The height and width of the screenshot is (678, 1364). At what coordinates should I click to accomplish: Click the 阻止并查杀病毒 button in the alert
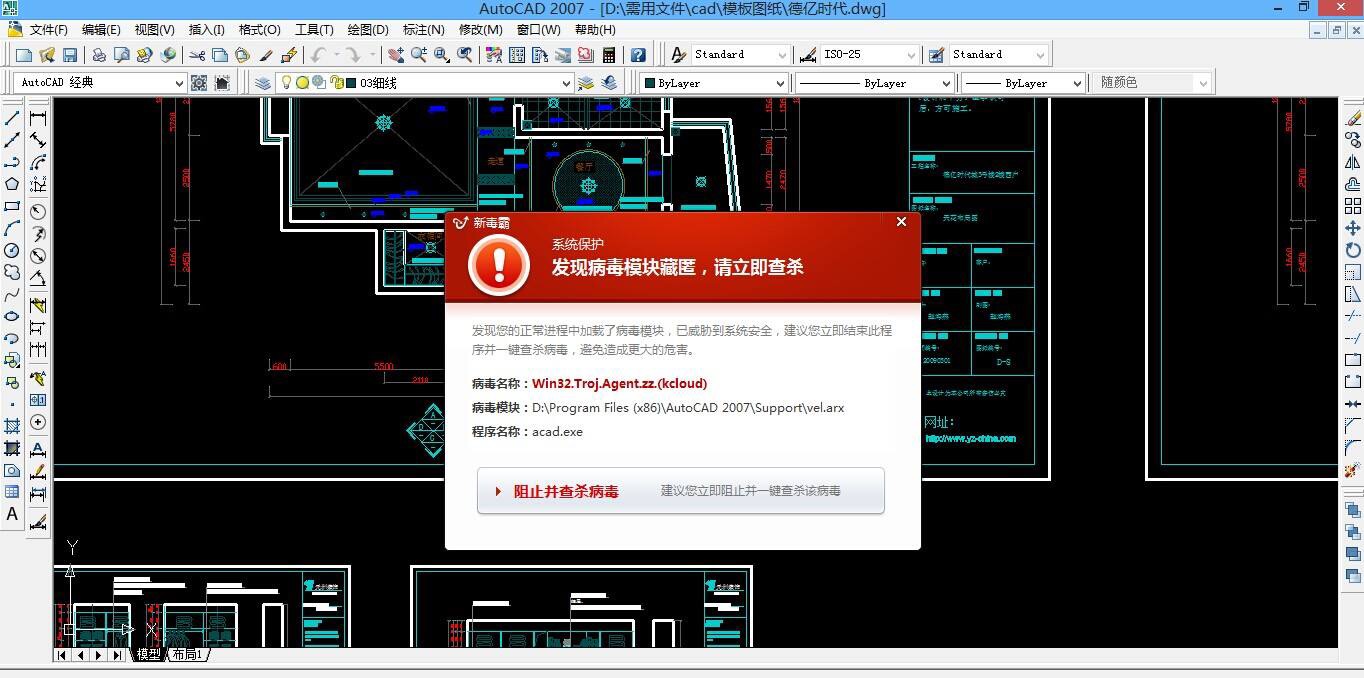tap(567, 491)
